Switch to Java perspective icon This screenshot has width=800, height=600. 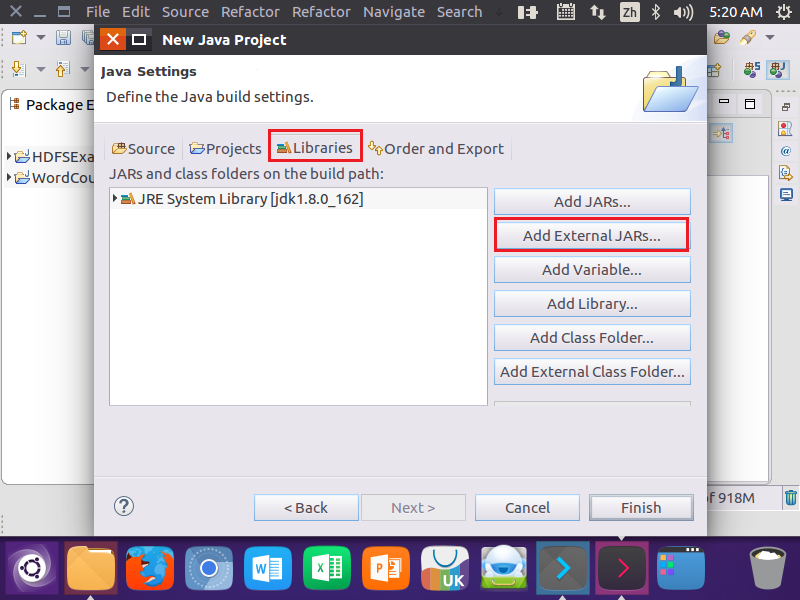coord(778,69)
